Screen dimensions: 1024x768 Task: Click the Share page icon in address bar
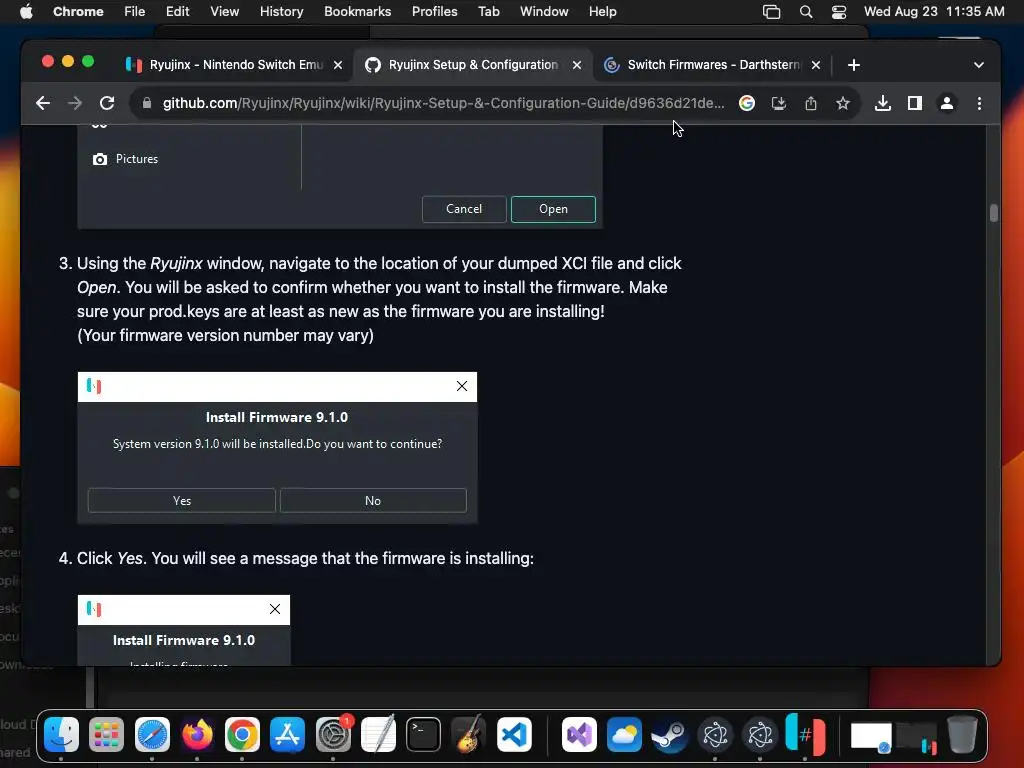tap(810, 103)
